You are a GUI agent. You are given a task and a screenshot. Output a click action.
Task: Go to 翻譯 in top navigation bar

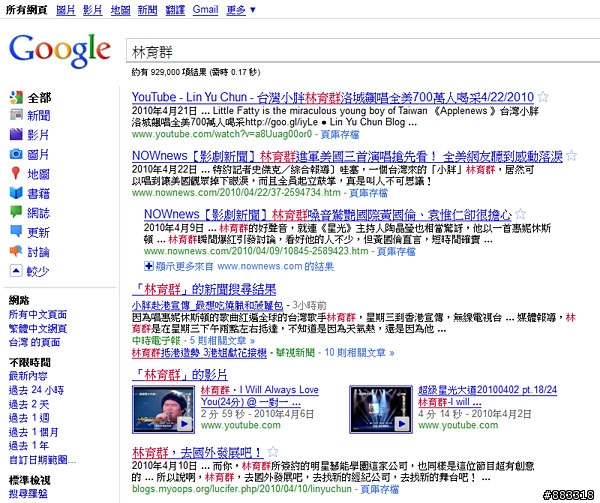pos(175,10)
